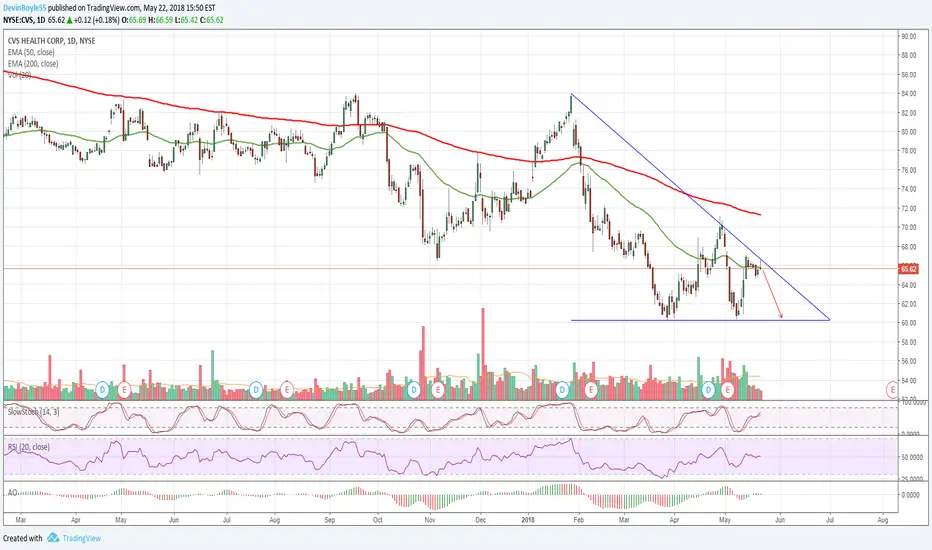Select the Vol (20) indicator label
This screenshot has height=550, width=932.
point(19,75)
